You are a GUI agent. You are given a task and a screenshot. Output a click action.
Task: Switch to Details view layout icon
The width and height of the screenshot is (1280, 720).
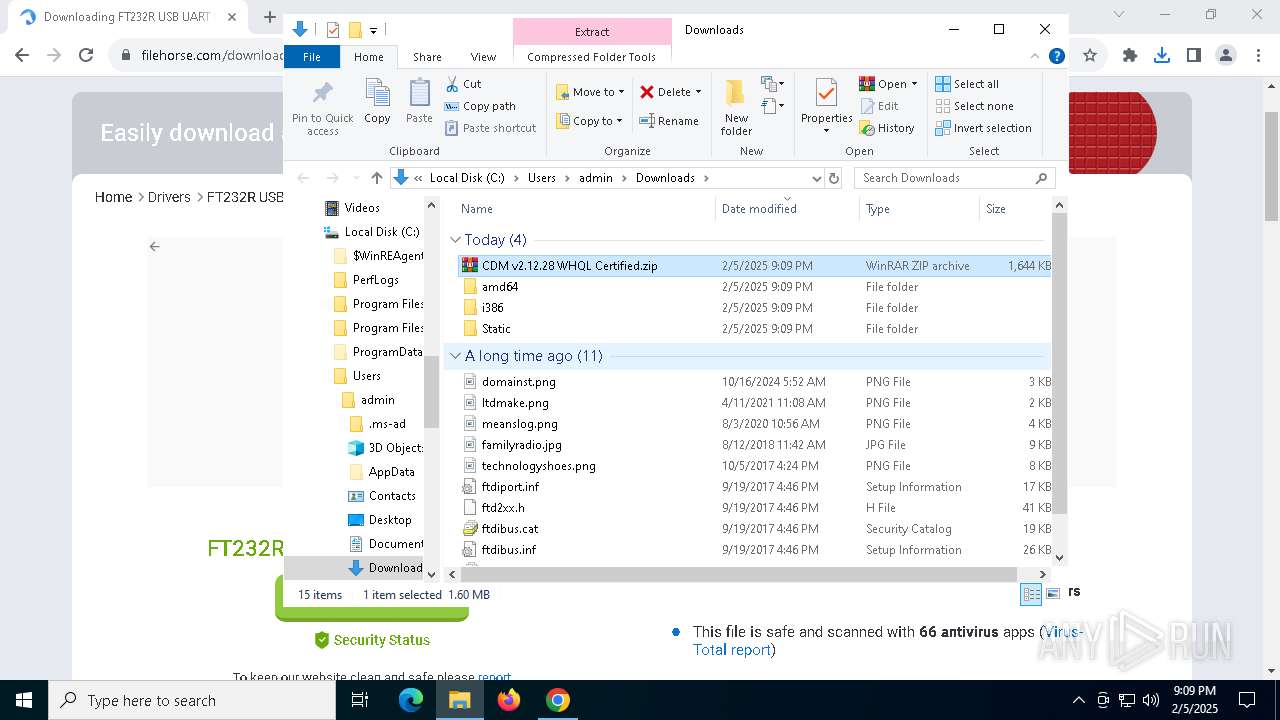pos(1030,595)
